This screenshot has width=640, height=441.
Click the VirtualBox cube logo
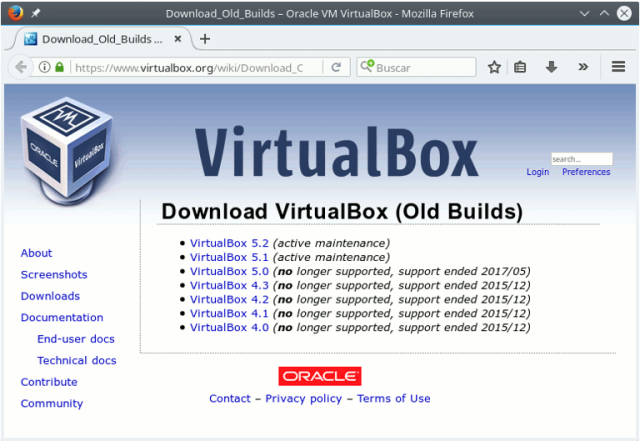point(68,150)
